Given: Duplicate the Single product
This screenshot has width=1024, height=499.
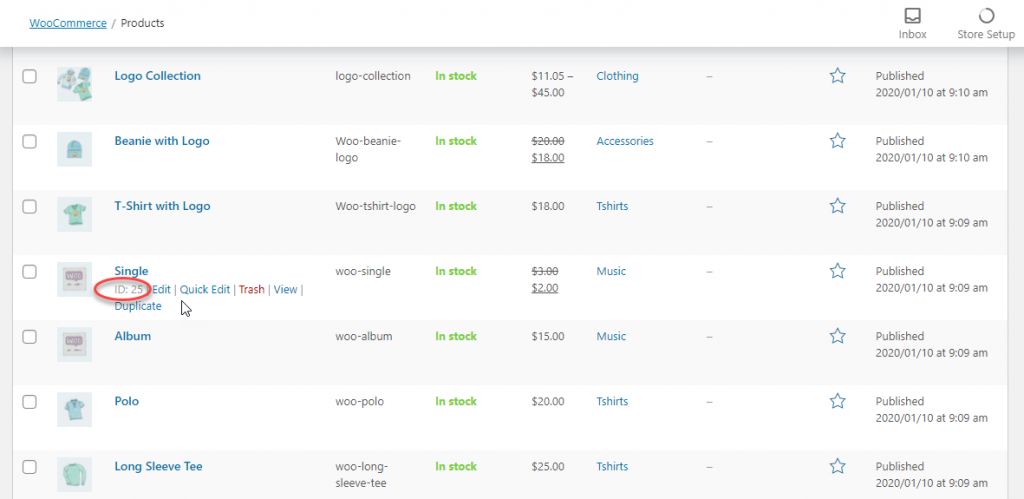Looking at the screenshot, I should click(138, 306).
